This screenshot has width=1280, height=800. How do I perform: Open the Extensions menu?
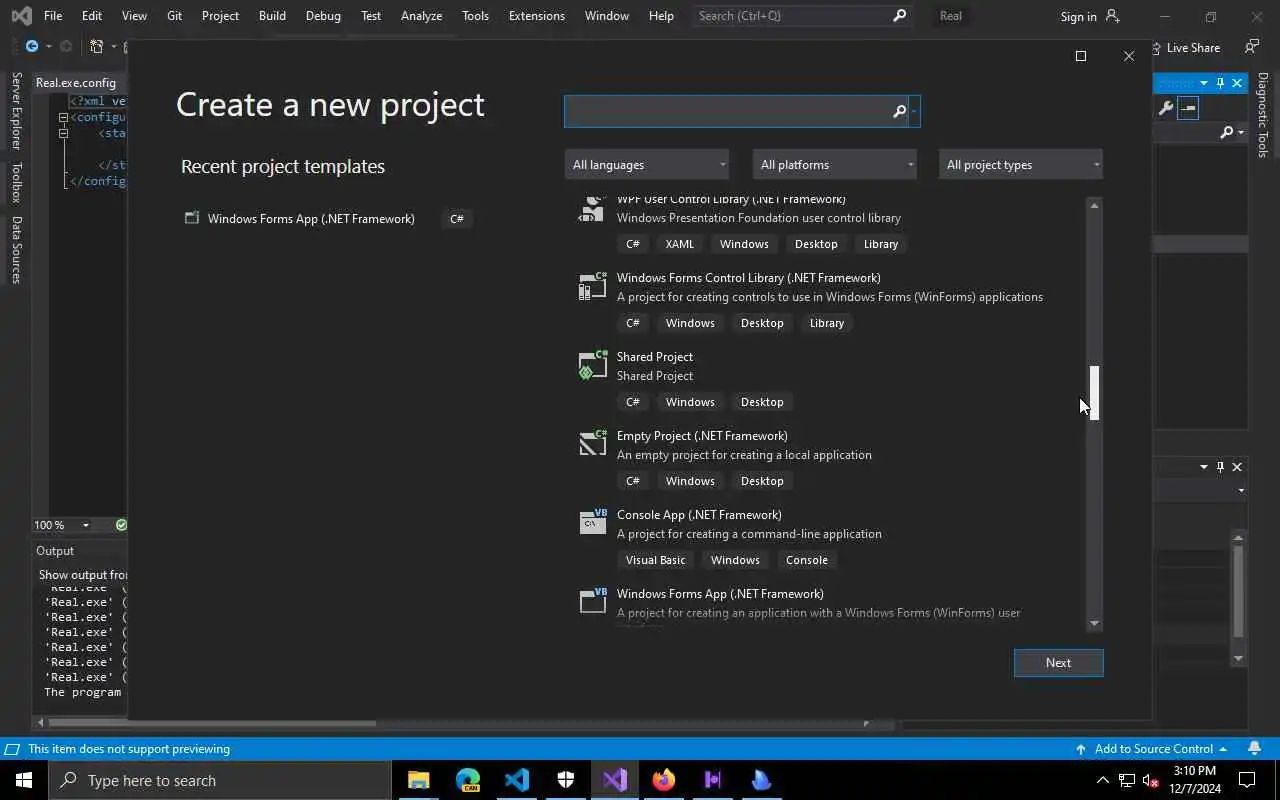(x=536, y=16)
